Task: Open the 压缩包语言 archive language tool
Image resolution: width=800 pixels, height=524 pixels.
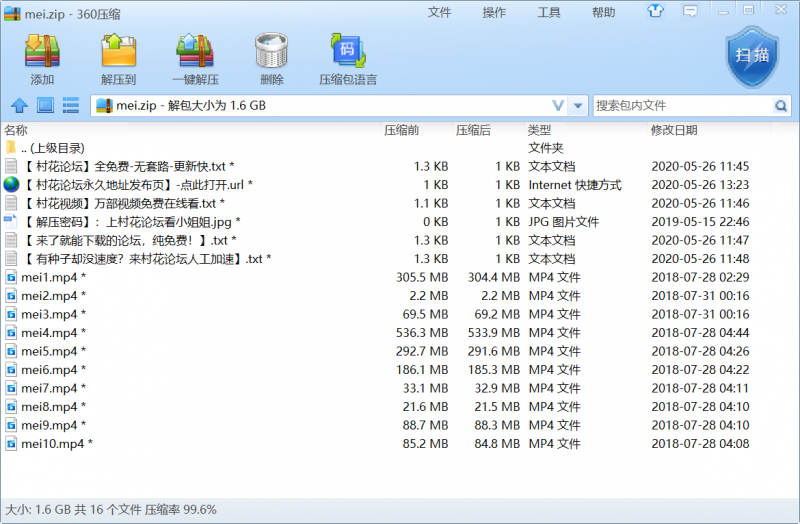Action: 347,58
